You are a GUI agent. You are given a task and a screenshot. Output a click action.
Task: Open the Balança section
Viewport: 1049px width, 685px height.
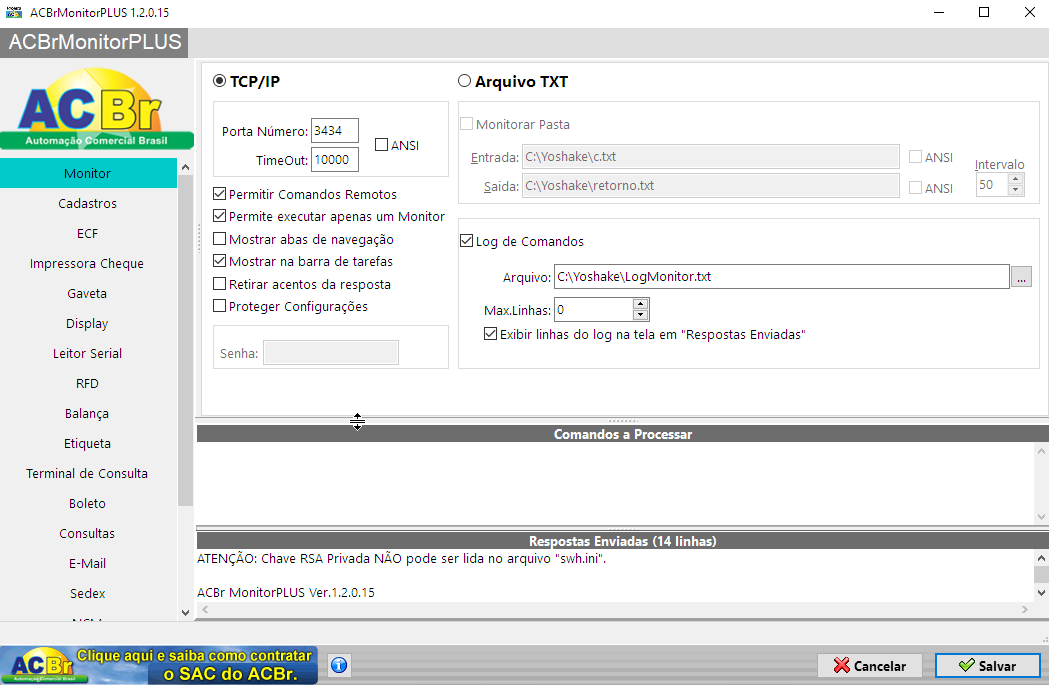tap(88, 413)
